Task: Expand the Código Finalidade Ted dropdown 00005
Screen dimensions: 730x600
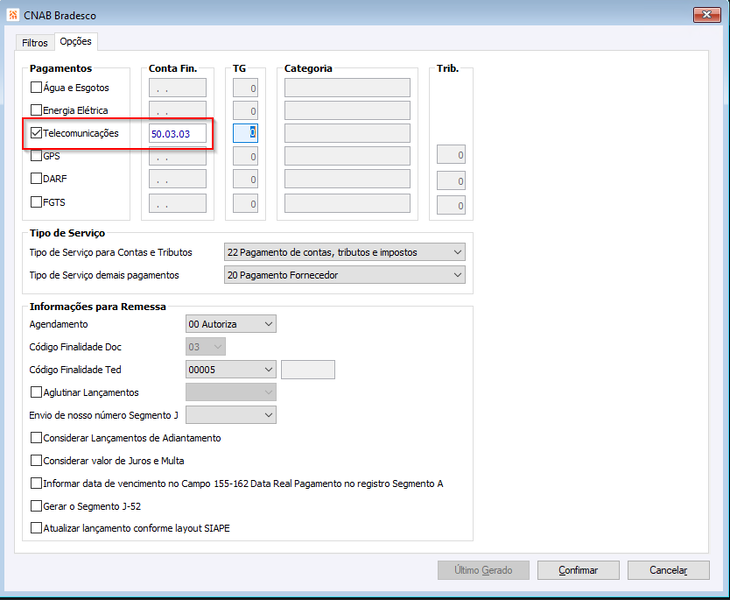Action: point(231,370)
